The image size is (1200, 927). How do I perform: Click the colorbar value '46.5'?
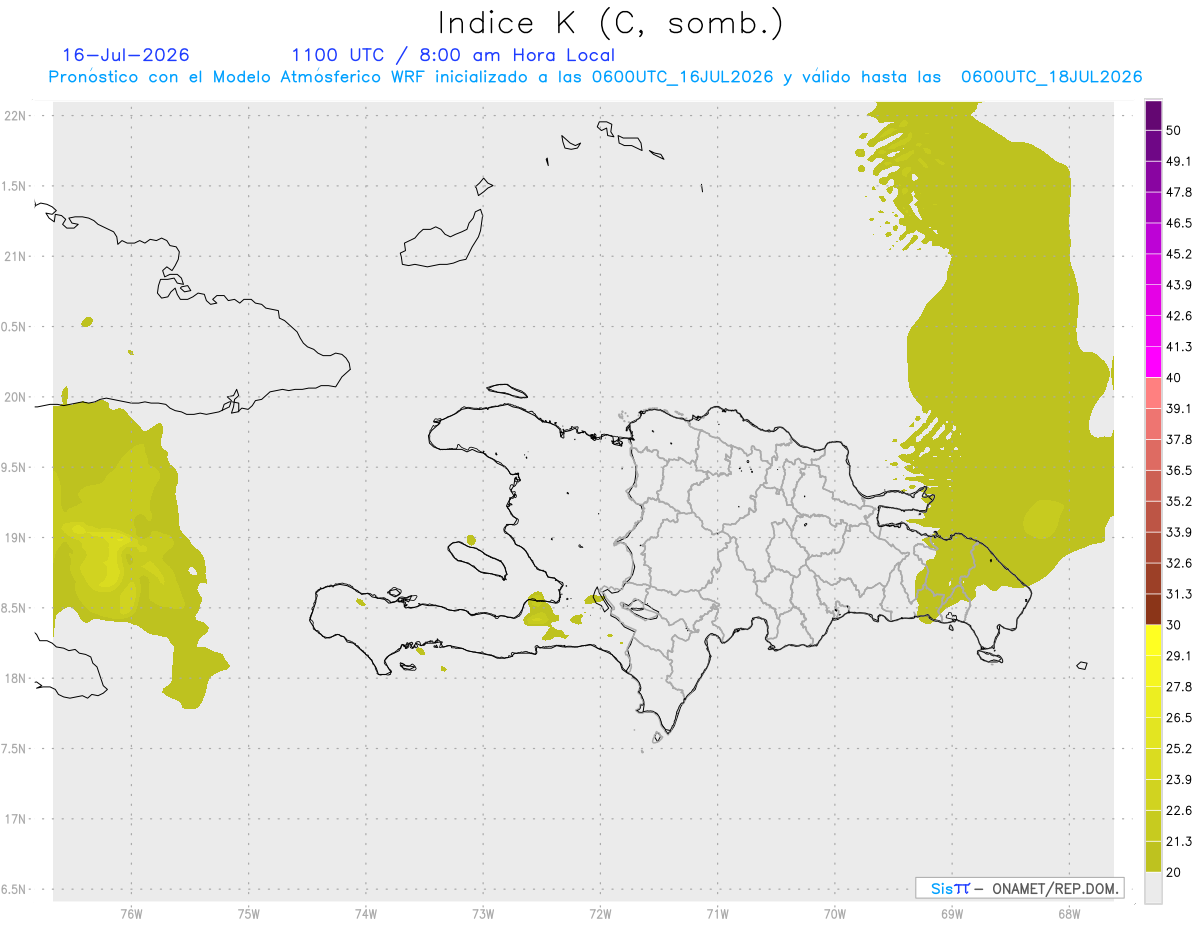click(1180, 223)
